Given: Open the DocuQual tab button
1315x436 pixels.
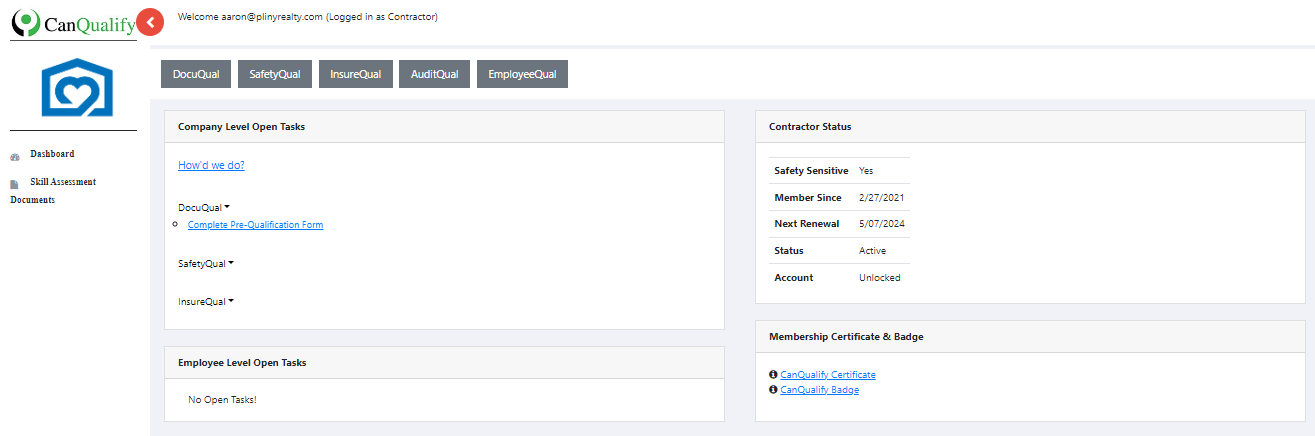Looking at the screenshot, I should (x=196, y=74).
